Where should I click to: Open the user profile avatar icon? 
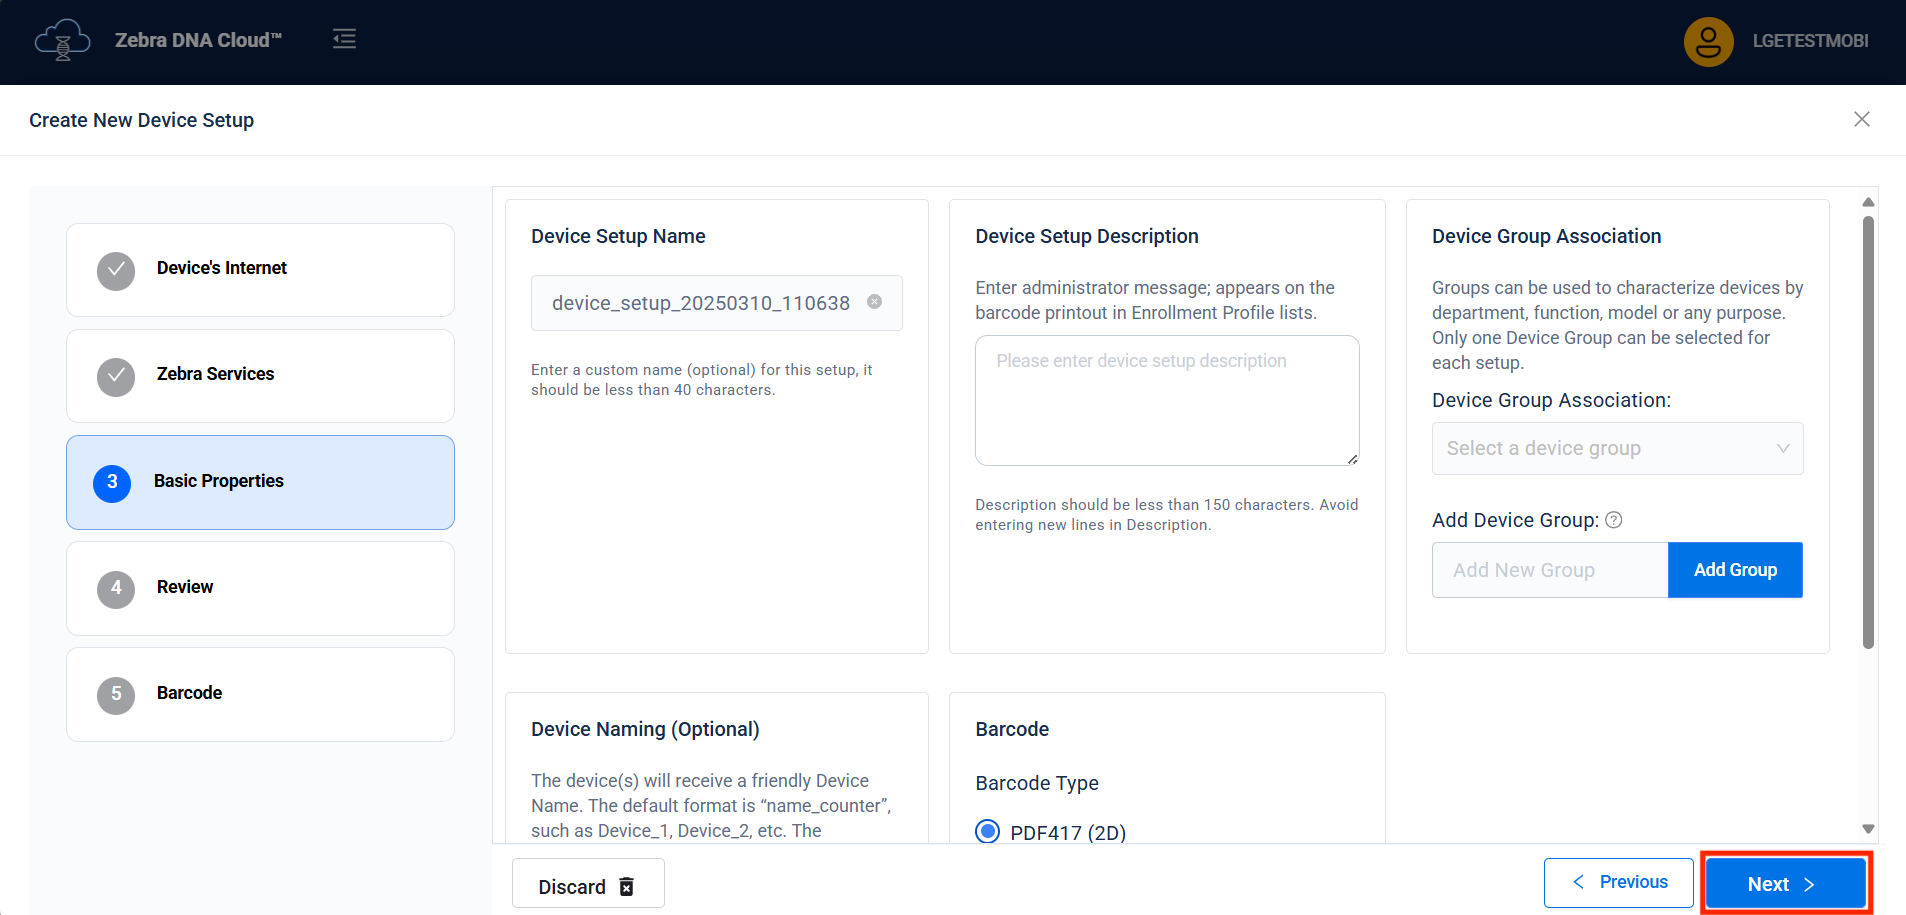(x=1708, y=41)
